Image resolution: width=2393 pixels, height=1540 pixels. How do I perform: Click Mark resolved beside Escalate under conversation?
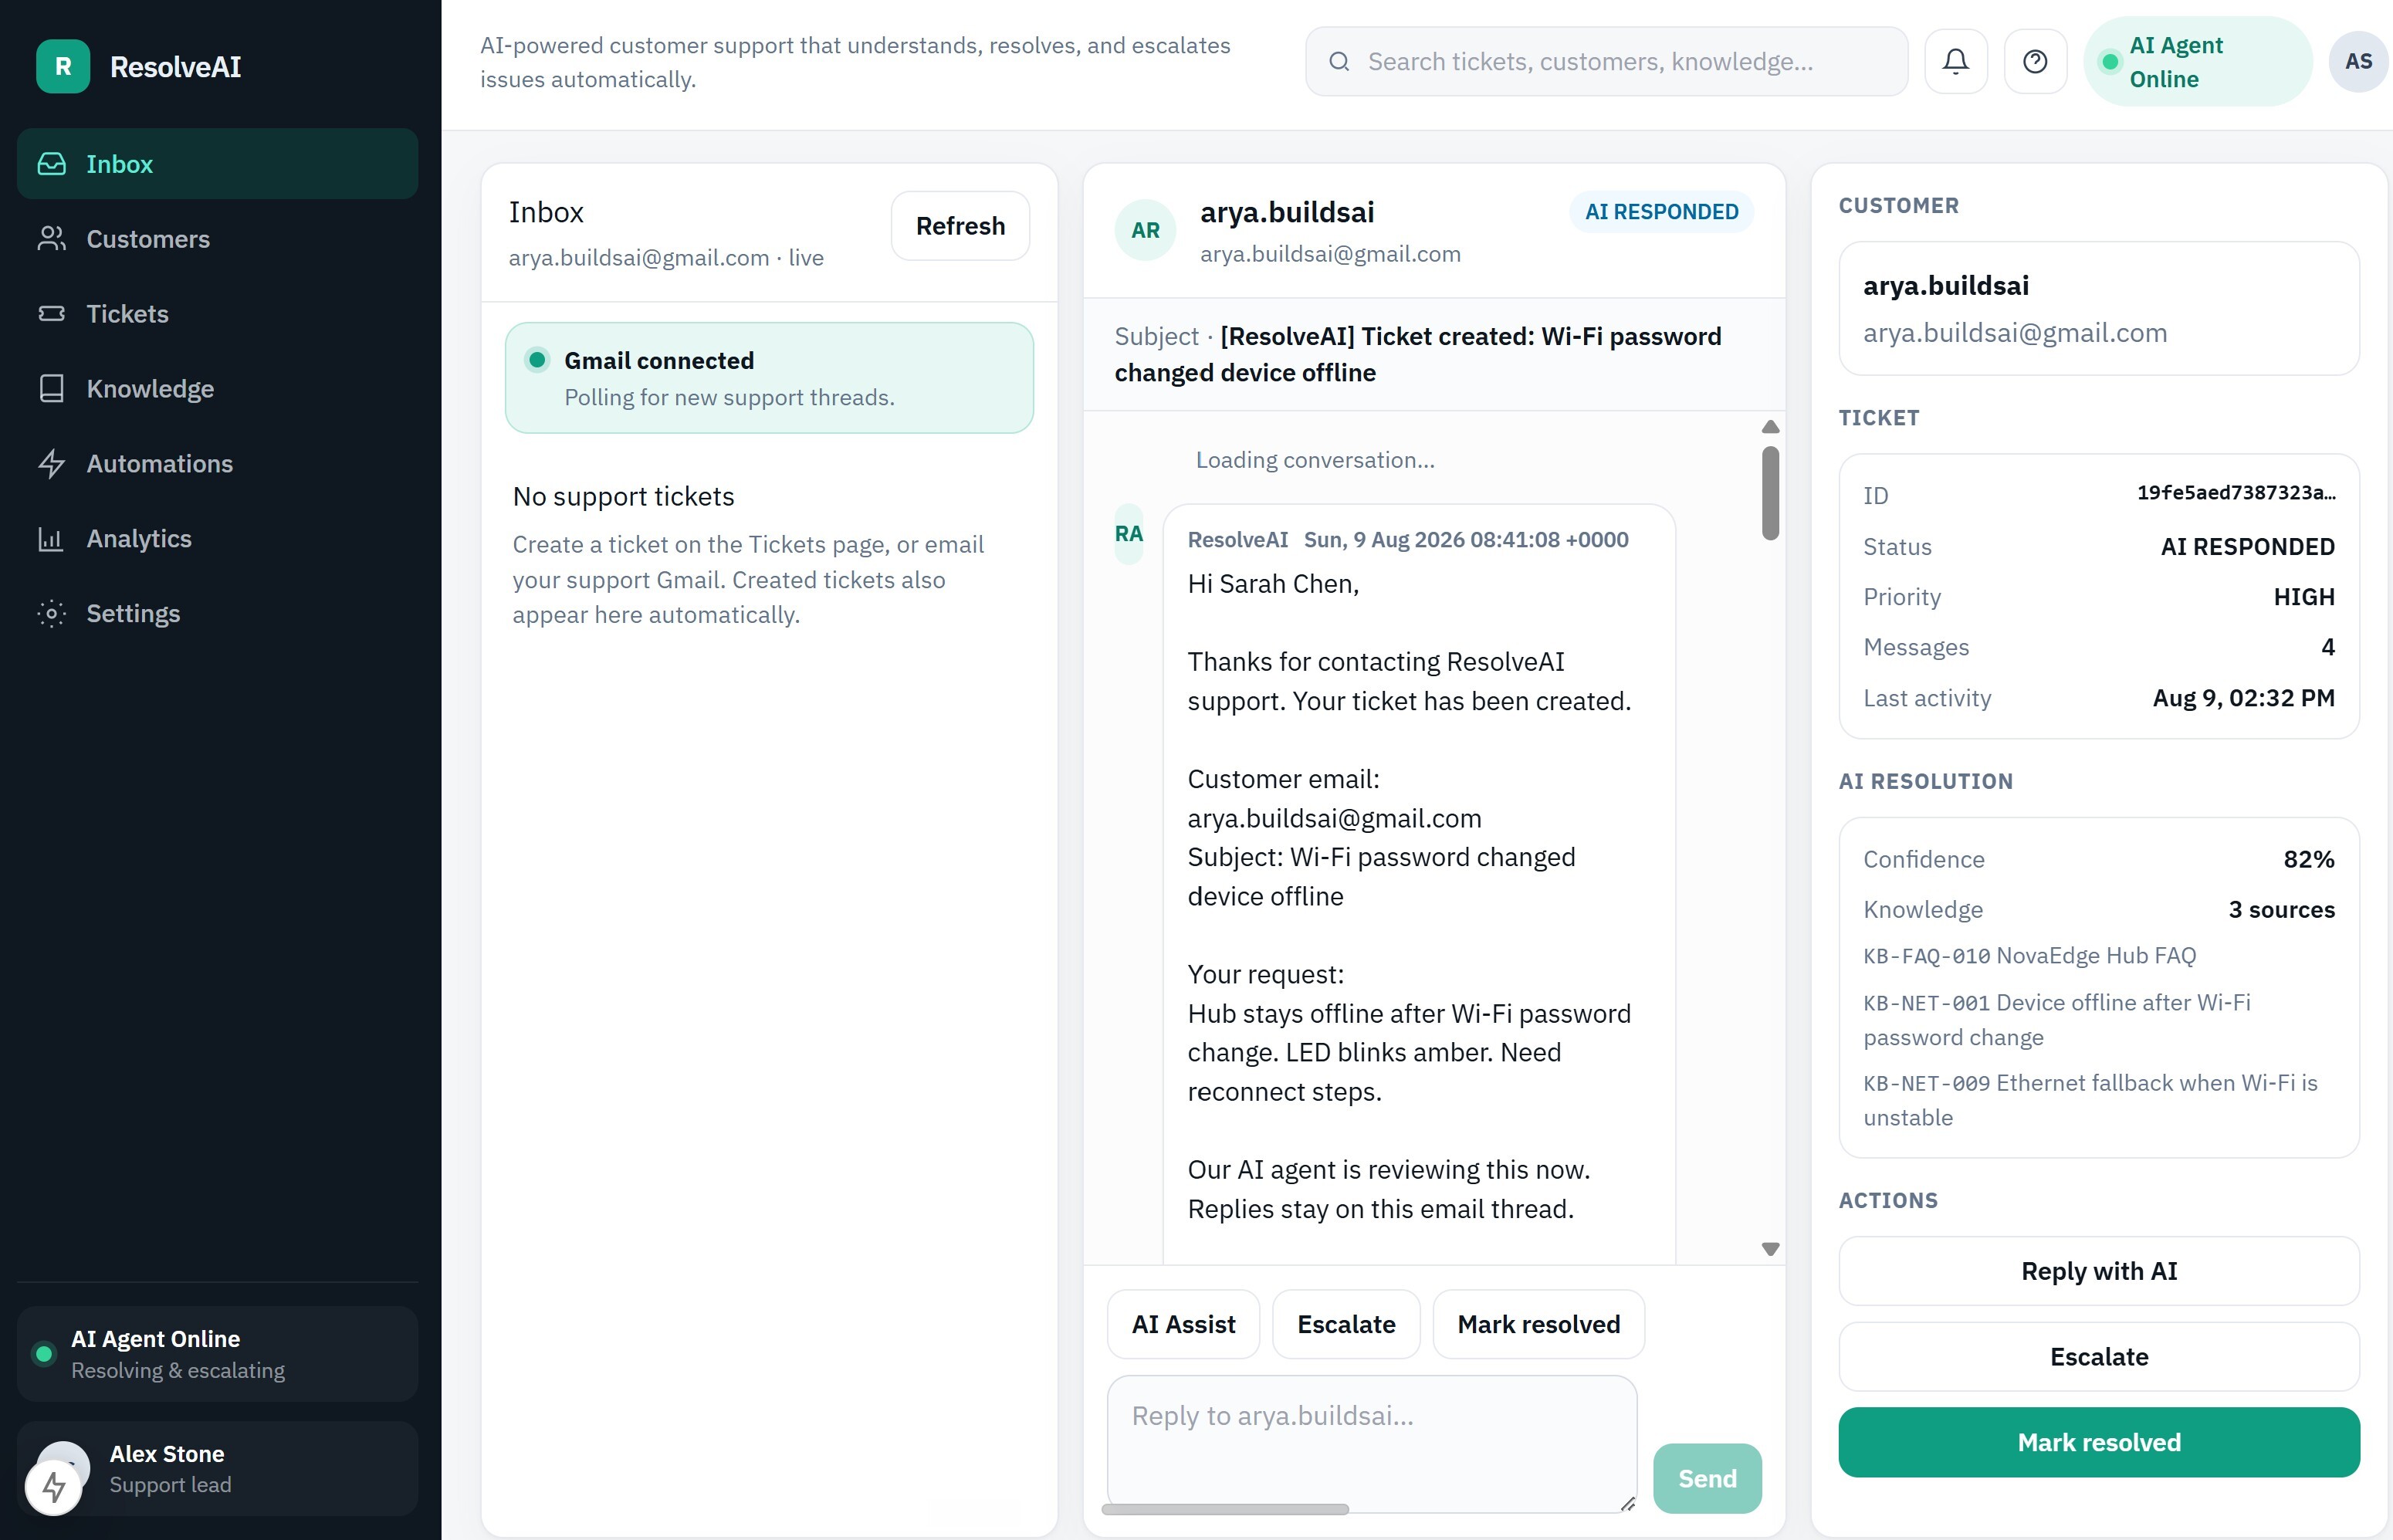[x=1538, y=1324]
